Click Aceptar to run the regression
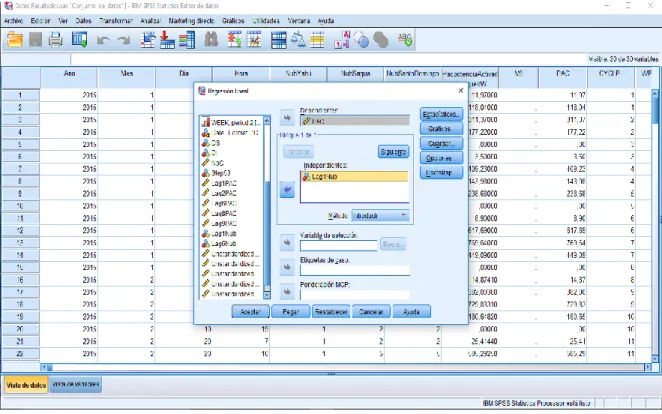Screen dimensions: 662x414 click(250, 312)
